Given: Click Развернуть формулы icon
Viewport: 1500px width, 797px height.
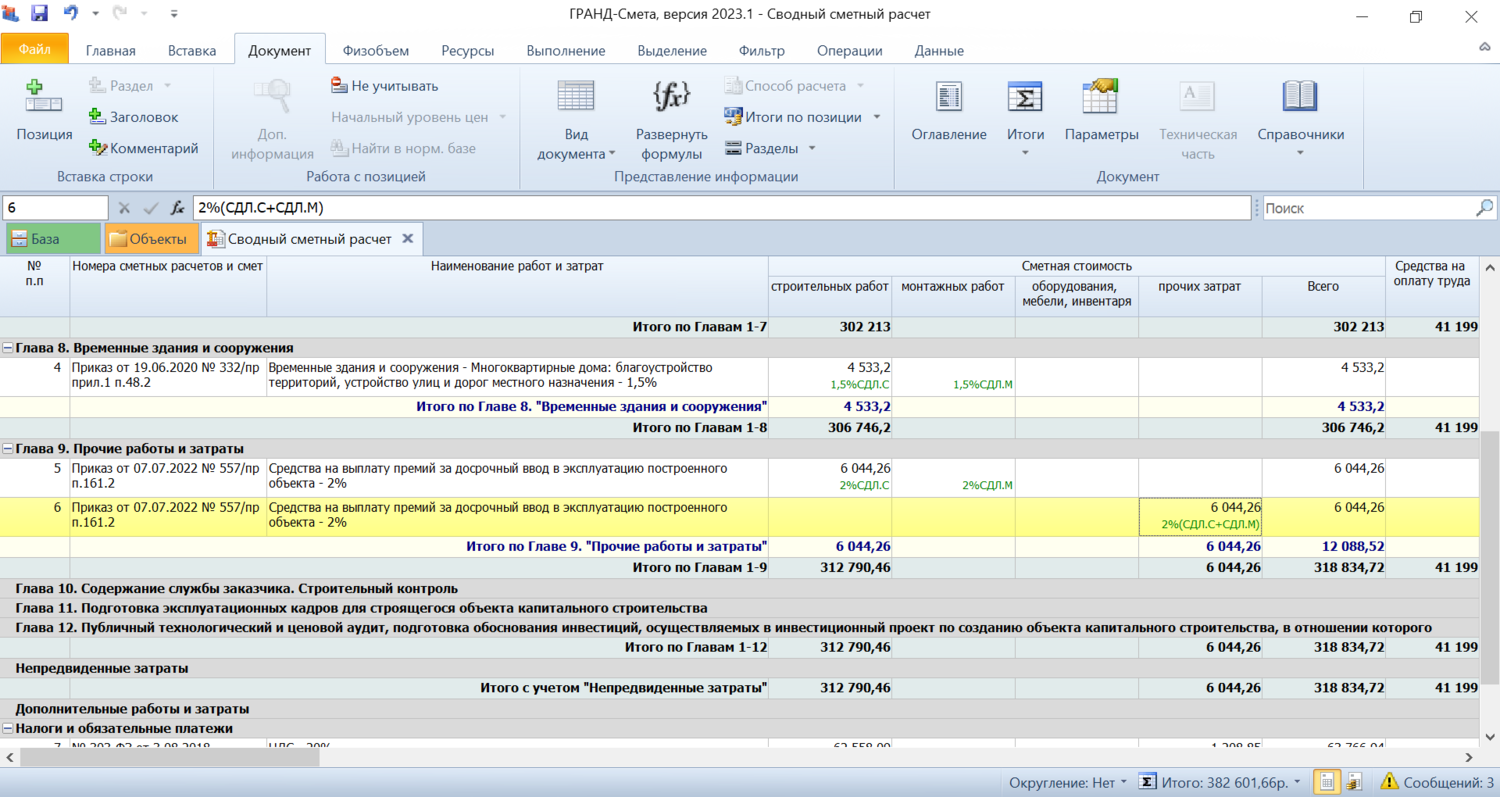Looking at the screenshot, I should pos(671,97).
